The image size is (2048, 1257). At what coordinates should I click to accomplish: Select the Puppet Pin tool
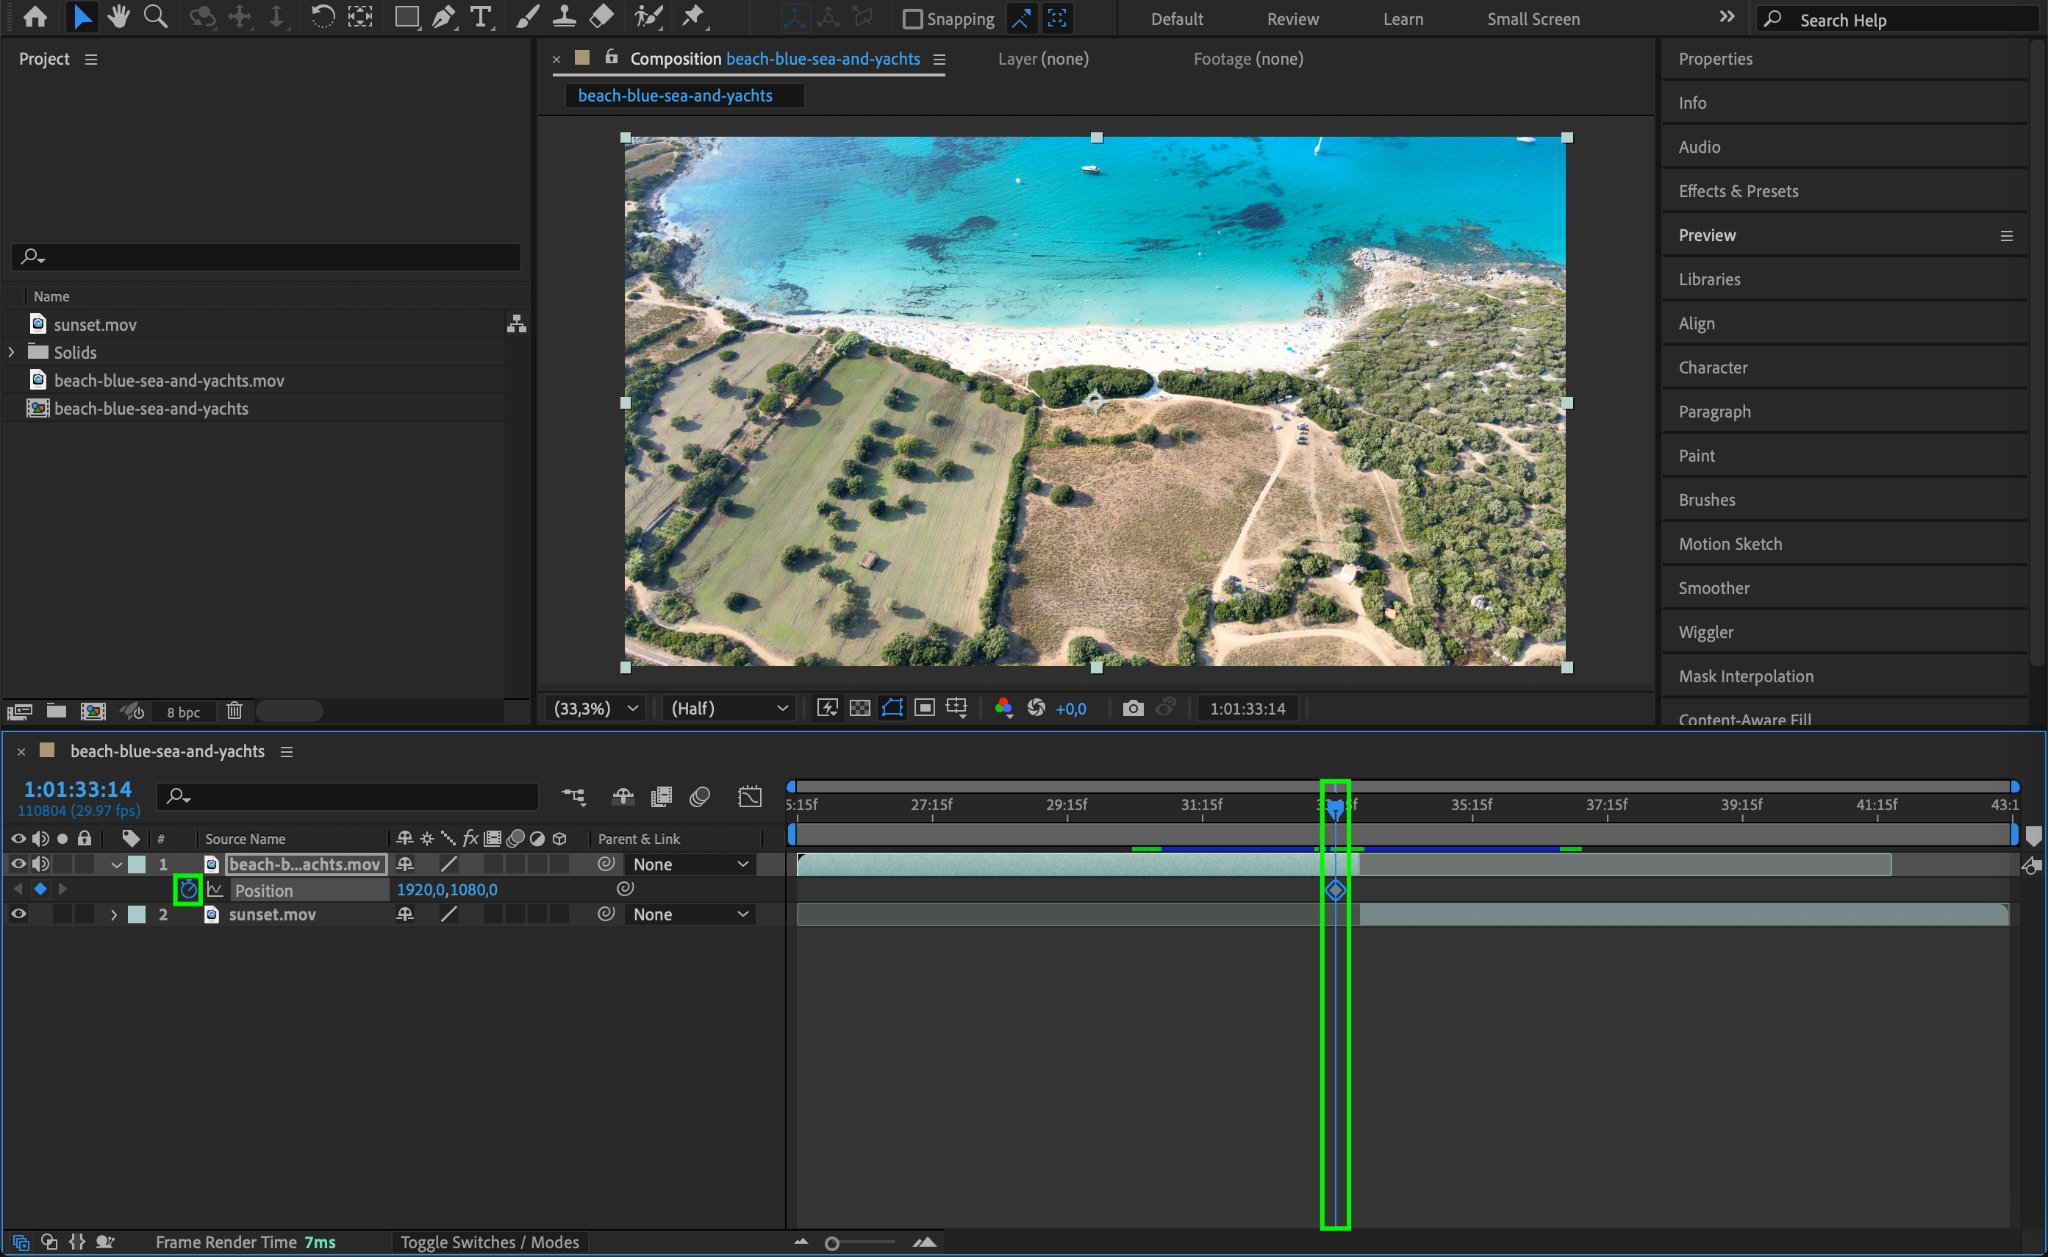click(692, 17)
